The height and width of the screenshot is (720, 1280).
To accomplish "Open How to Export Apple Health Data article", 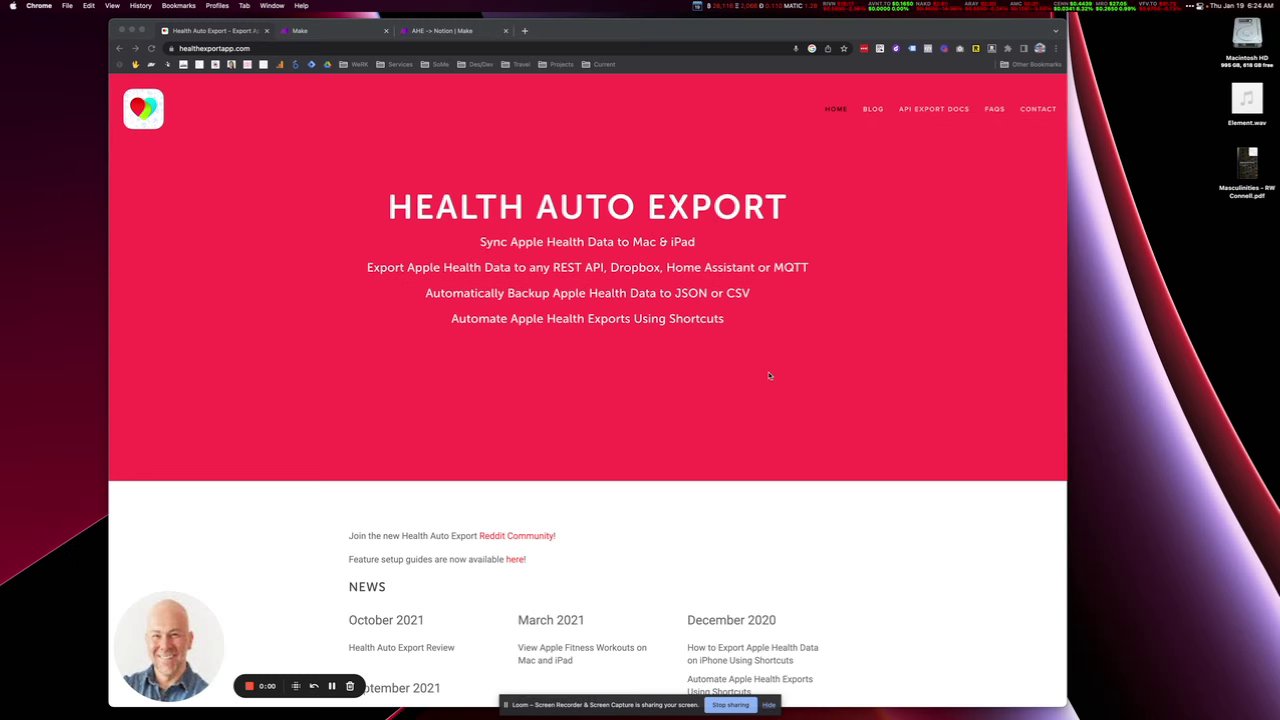I will pyautogui.click(x=752, y=654).
